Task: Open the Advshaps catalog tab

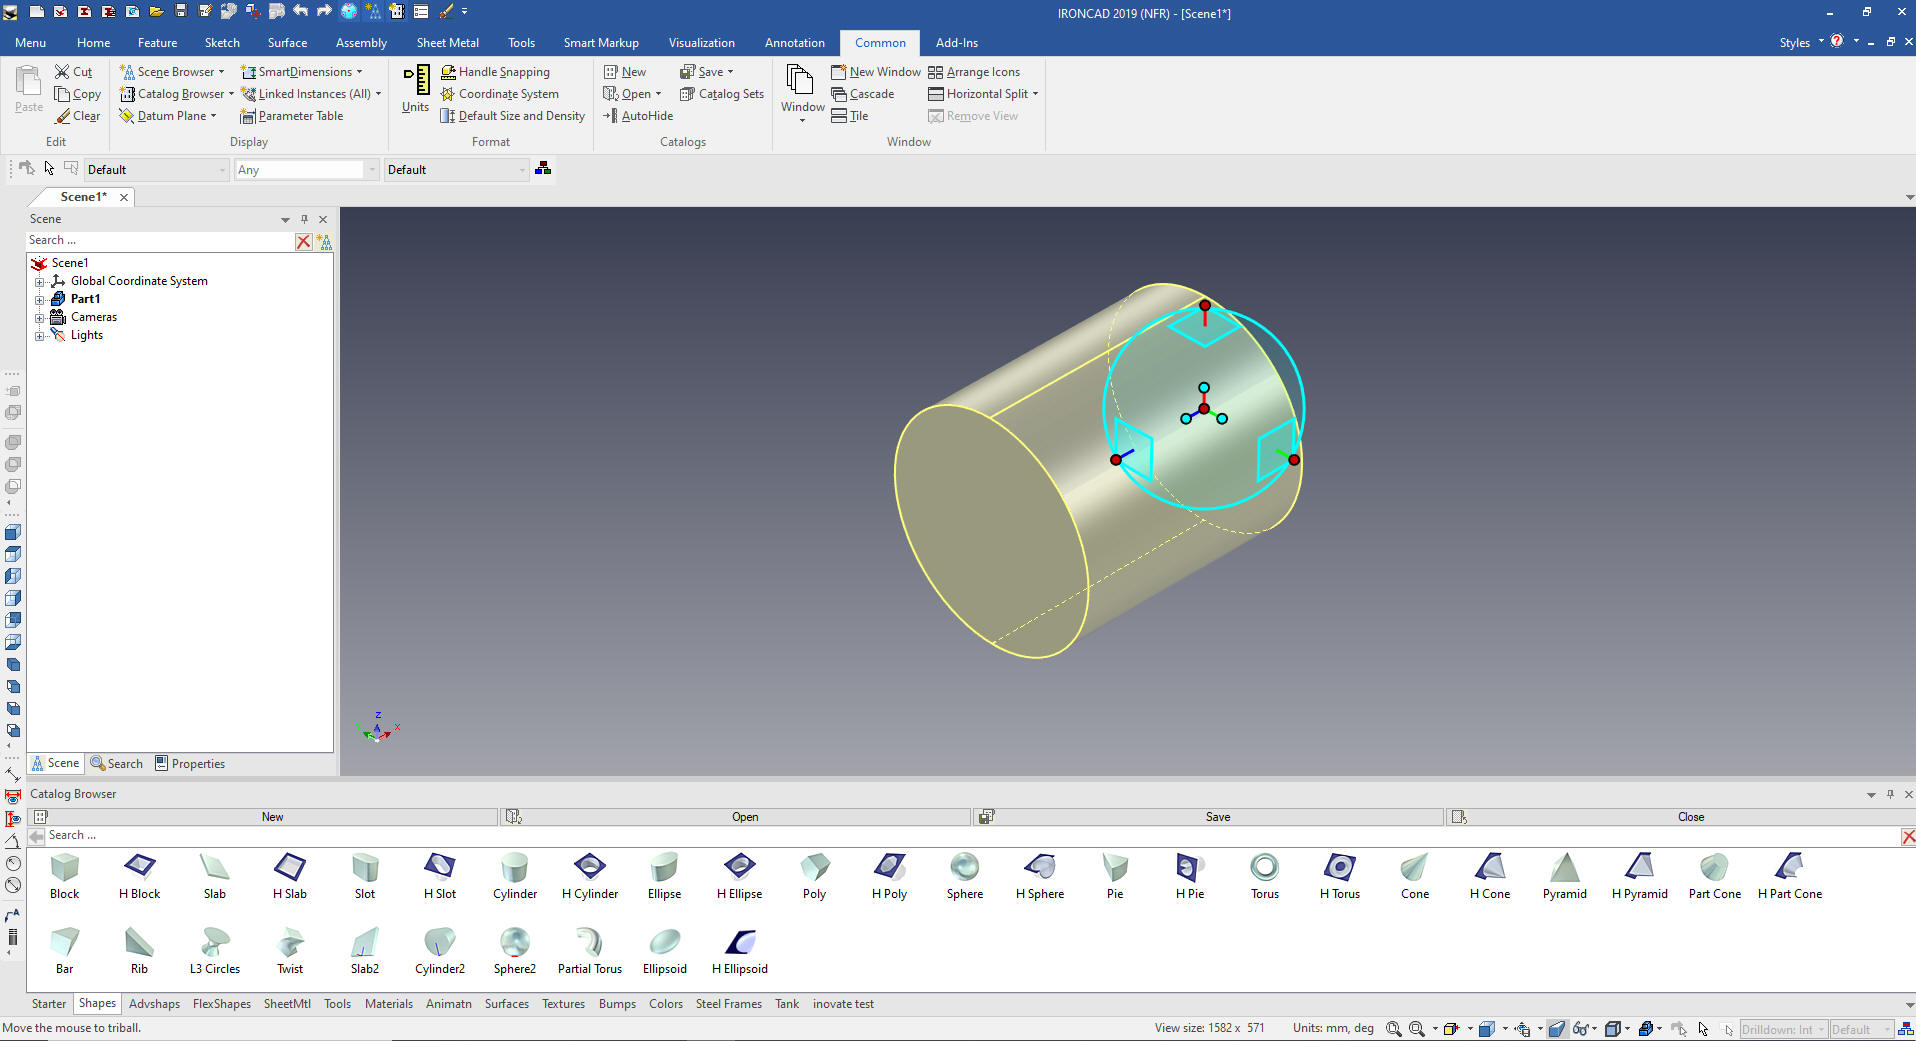Action: 154,1004
